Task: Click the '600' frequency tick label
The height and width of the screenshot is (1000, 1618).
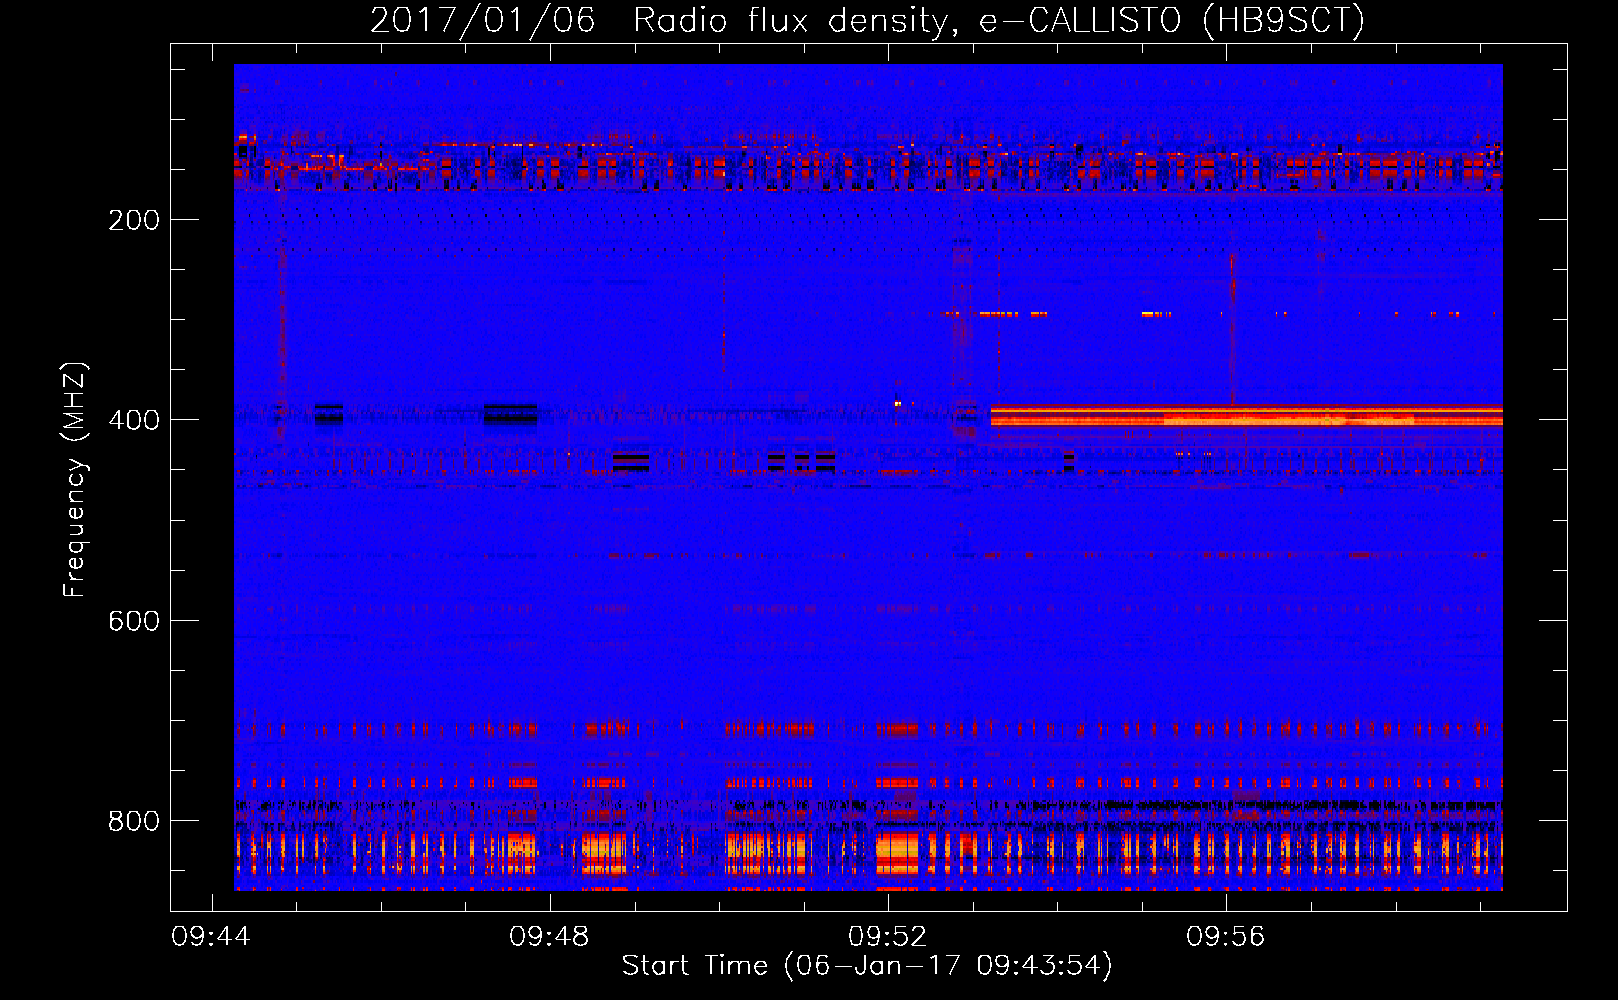Action: (134, 621)
